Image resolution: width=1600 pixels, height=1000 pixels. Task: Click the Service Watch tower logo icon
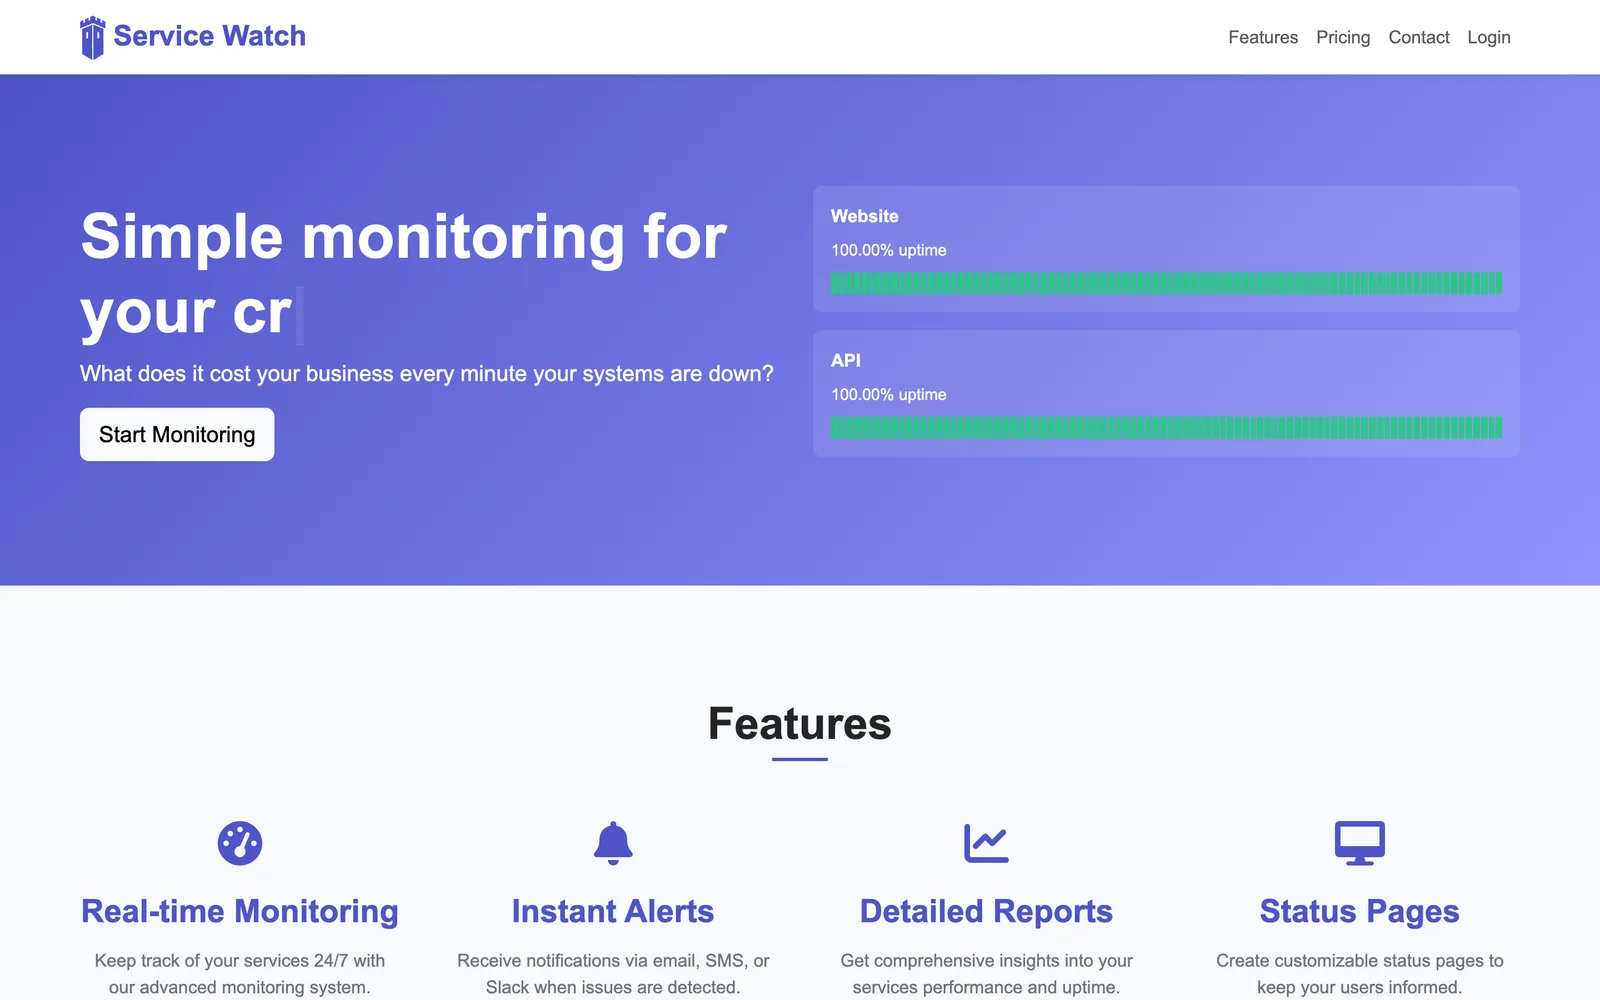point(92,37)
